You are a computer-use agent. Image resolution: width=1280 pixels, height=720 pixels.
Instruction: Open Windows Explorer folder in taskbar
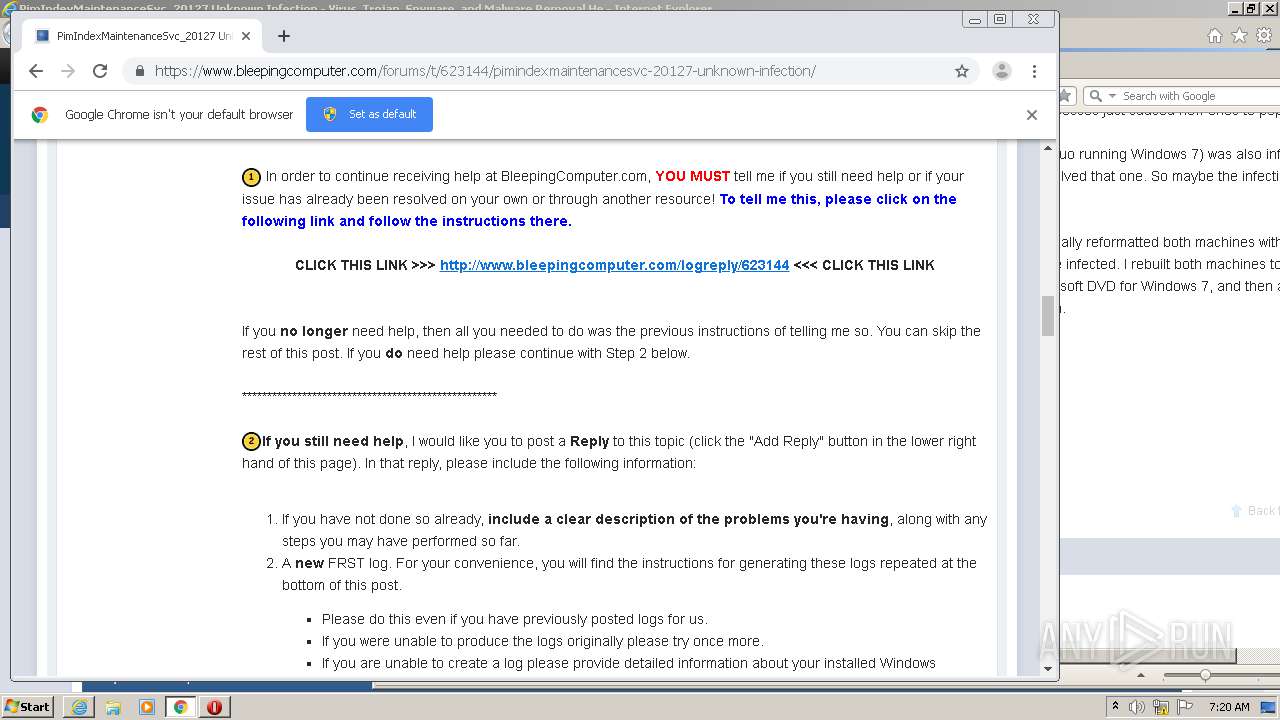[x=113, y=707]
